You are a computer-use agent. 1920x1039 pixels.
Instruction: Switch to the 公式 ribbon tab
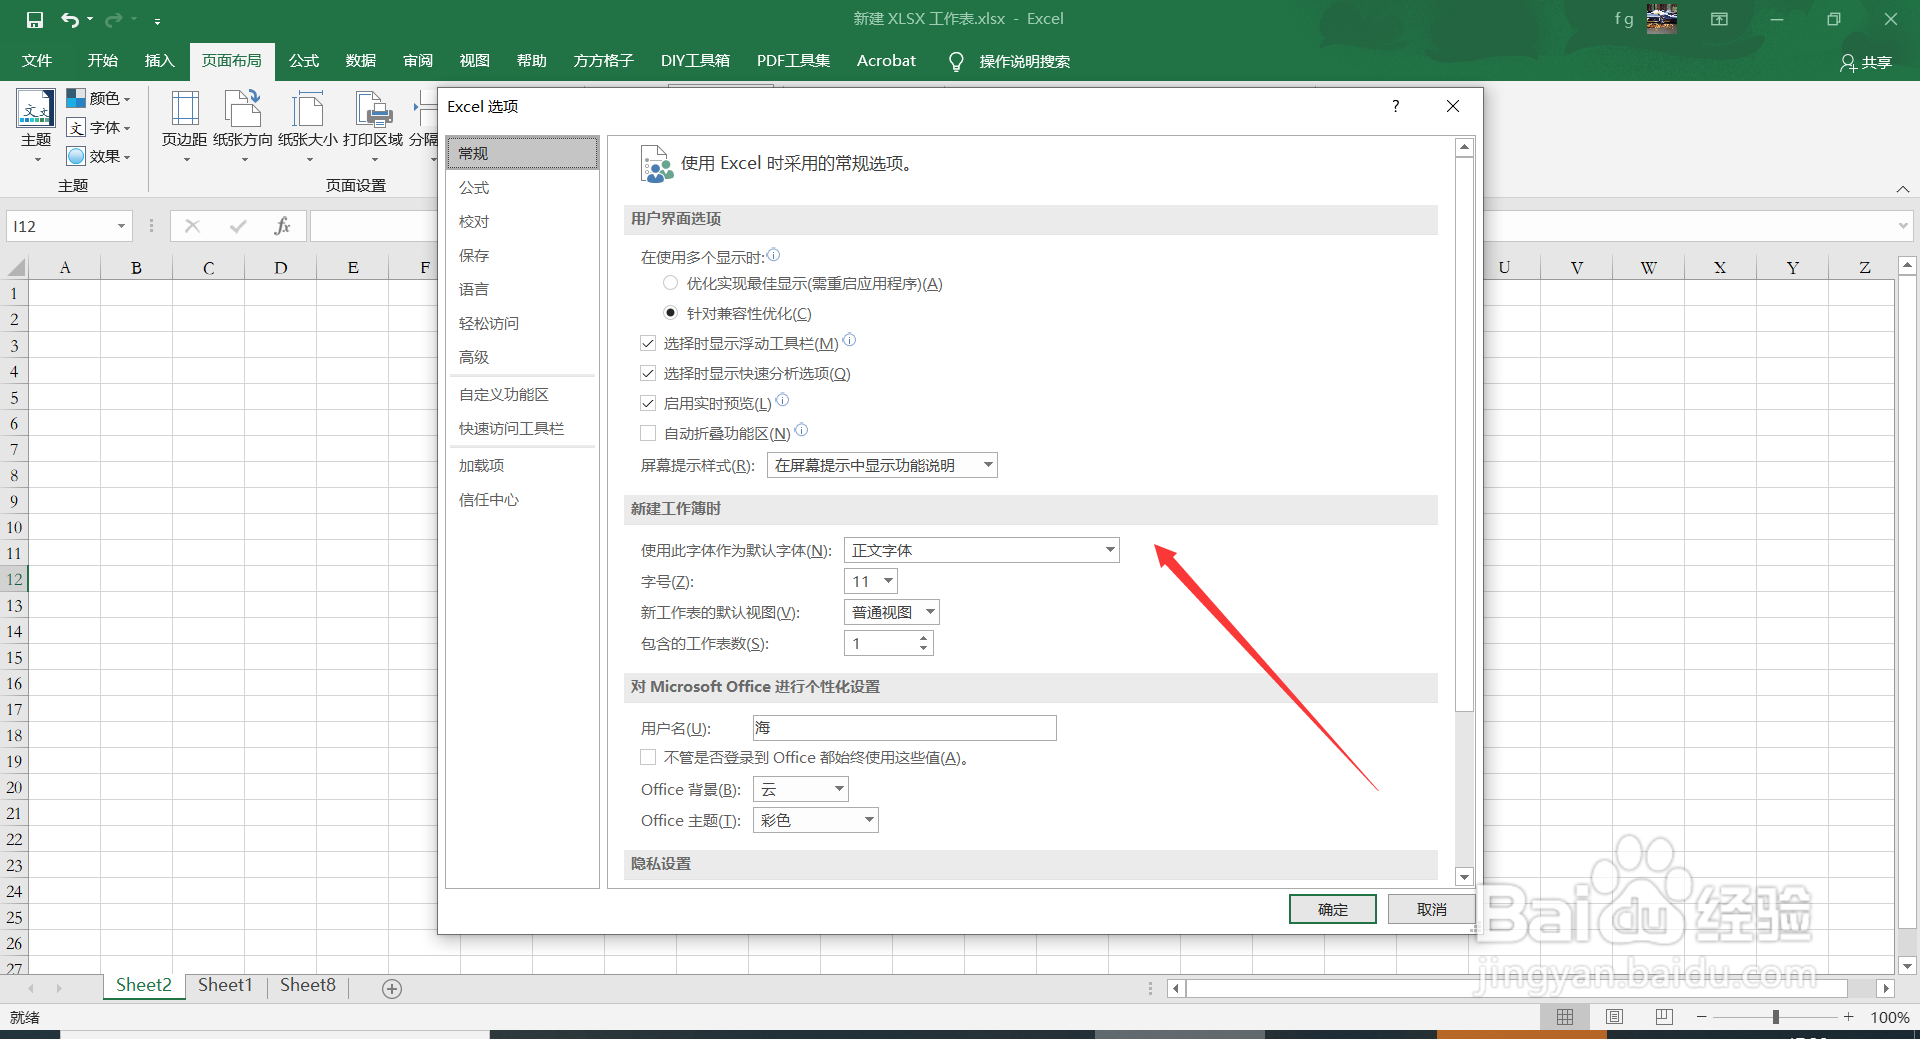[x=303, y=61]
